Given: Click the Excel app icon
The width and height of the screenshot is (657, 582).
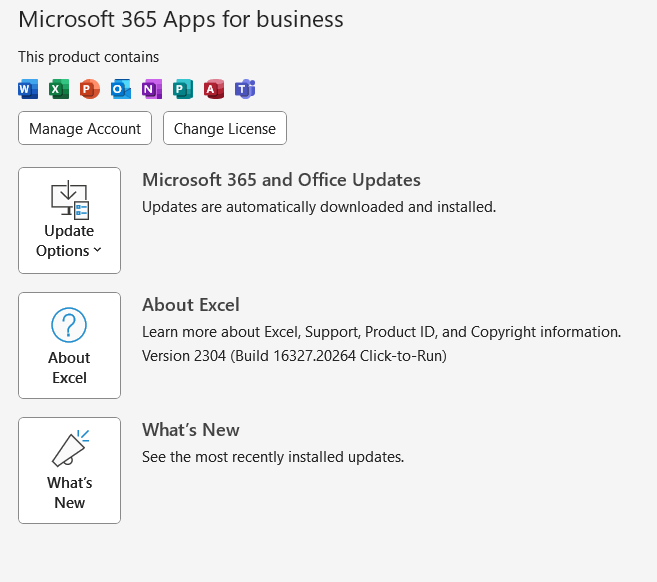Looking at the screenshot, I should 59,89.
